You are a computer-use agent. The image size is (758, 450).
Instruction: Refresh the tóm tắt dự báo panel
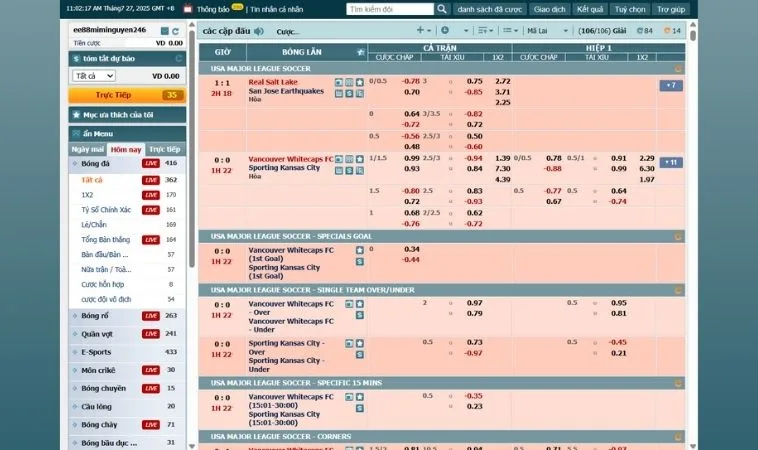pyautogui.click(x=180, y=60)
